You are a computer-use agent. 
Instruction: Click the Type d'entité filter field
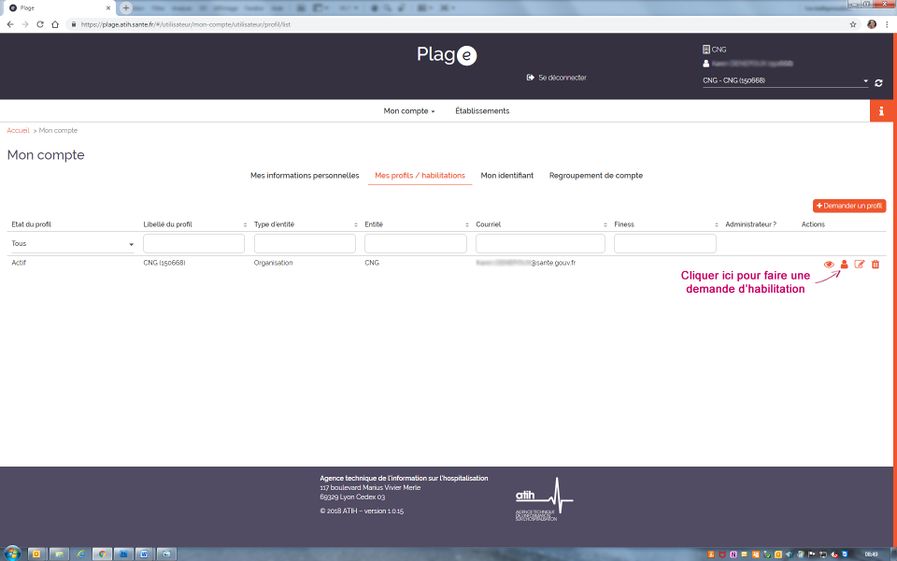pos(305,244)
